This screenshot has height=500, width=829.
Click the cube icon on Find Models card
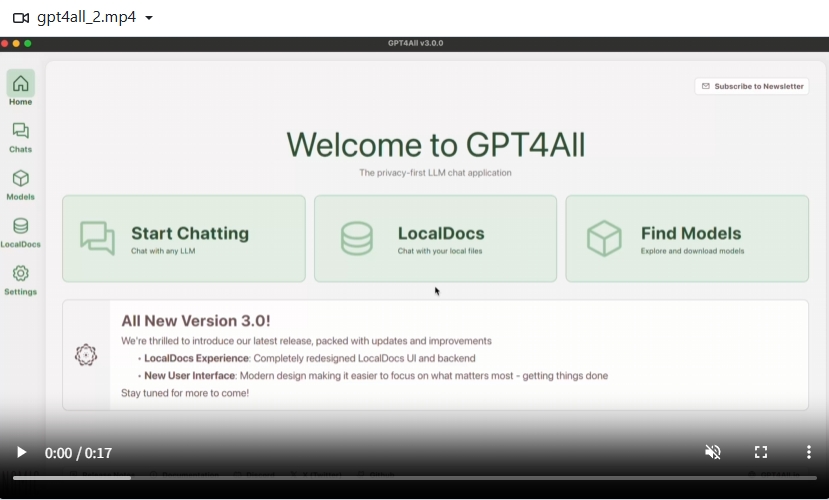coord(604,238)
